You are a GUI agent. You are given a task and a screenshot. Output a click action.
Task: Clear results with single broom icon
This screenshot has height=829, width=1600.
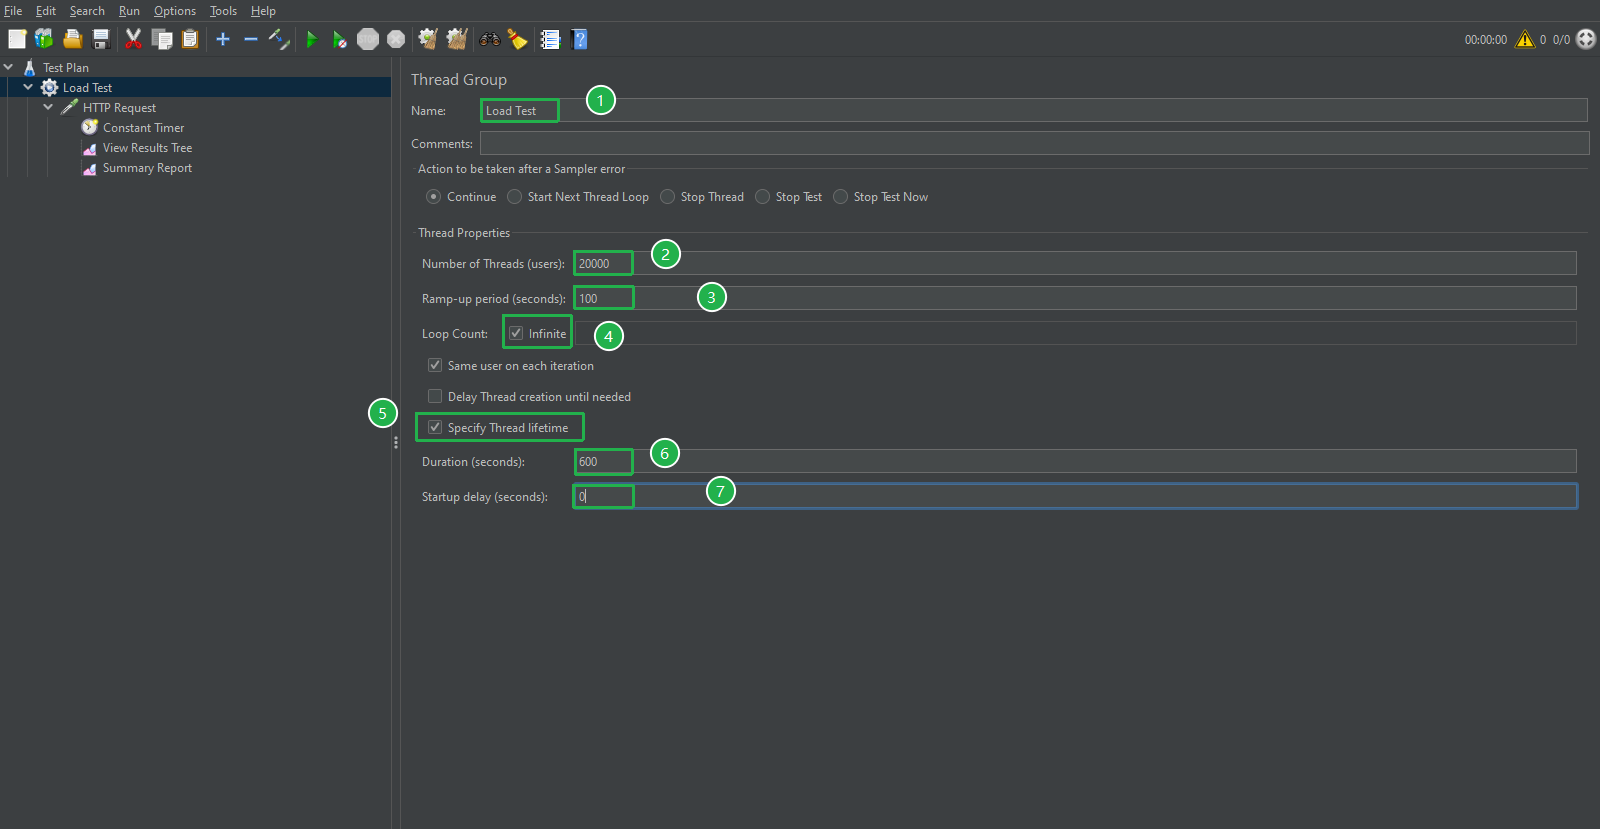(x=428, y=39)
